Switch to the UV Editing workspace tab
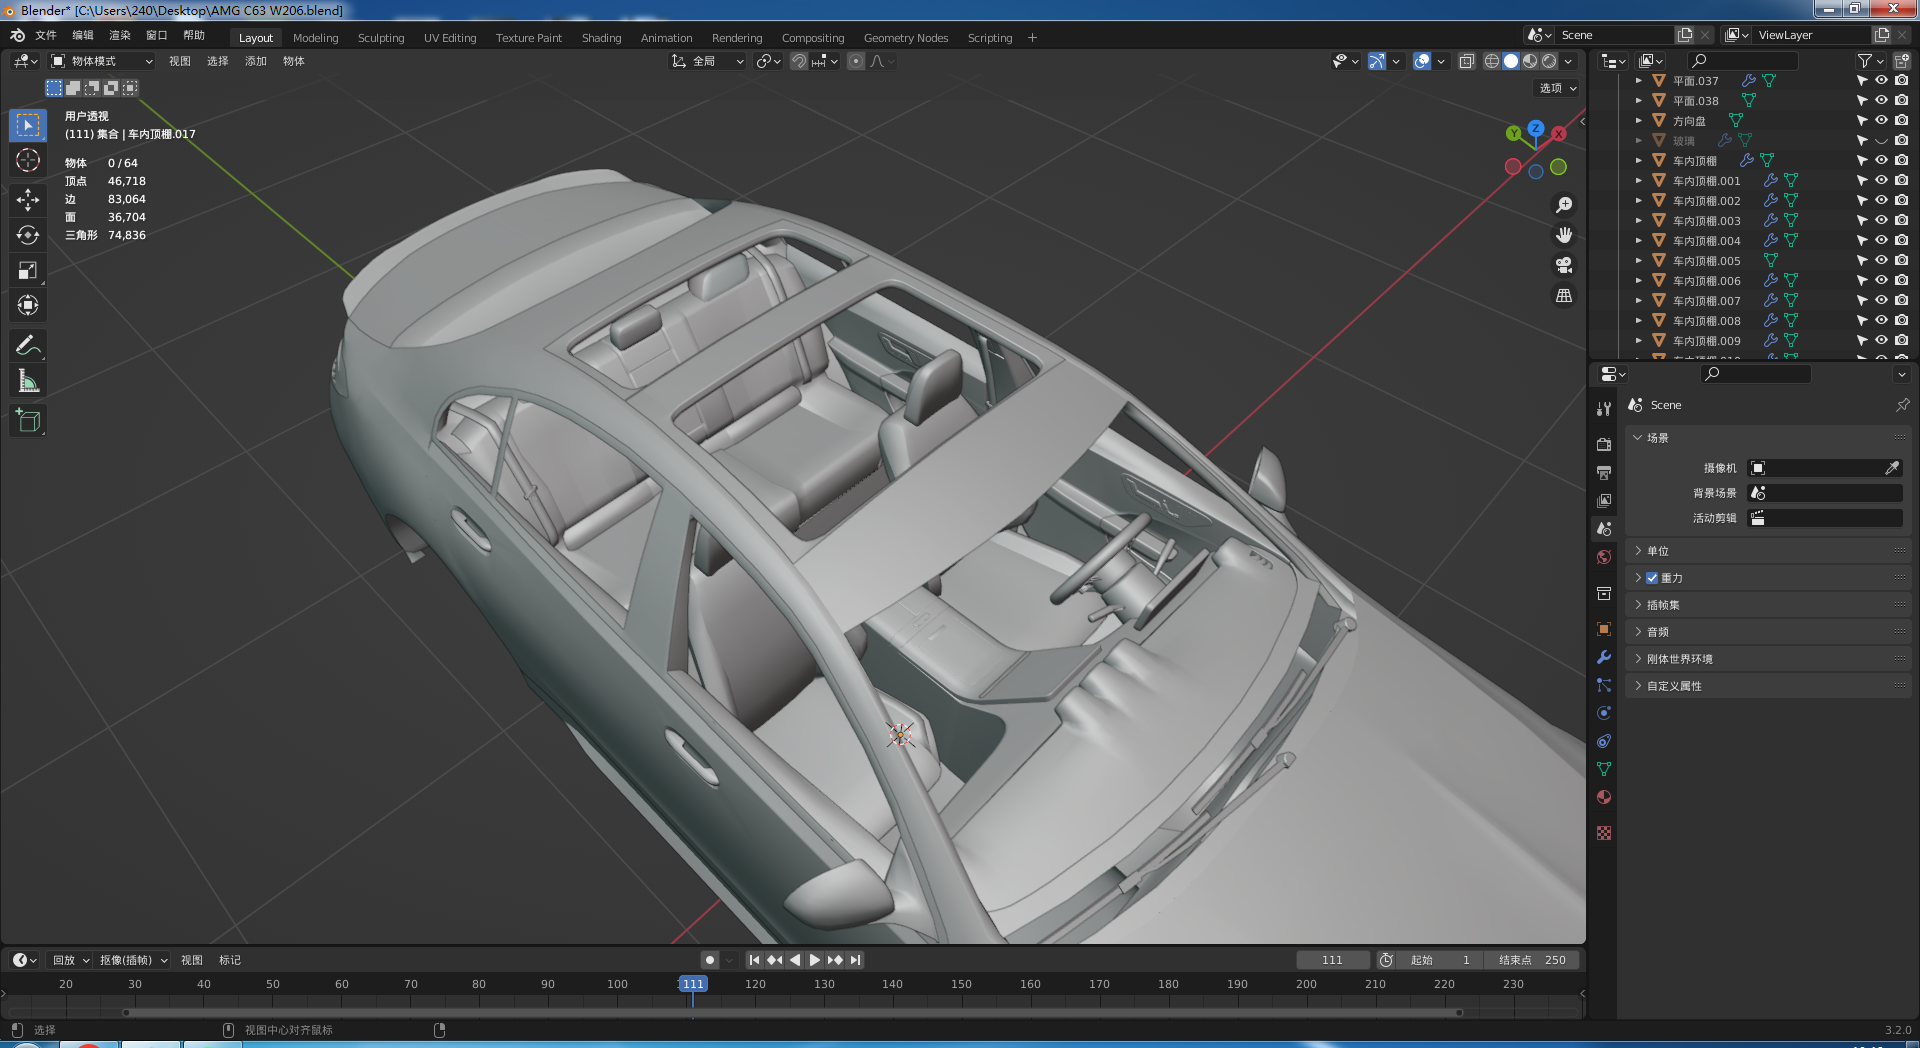The height and width of the screenshot is (1048, 1920). (450, 38)
